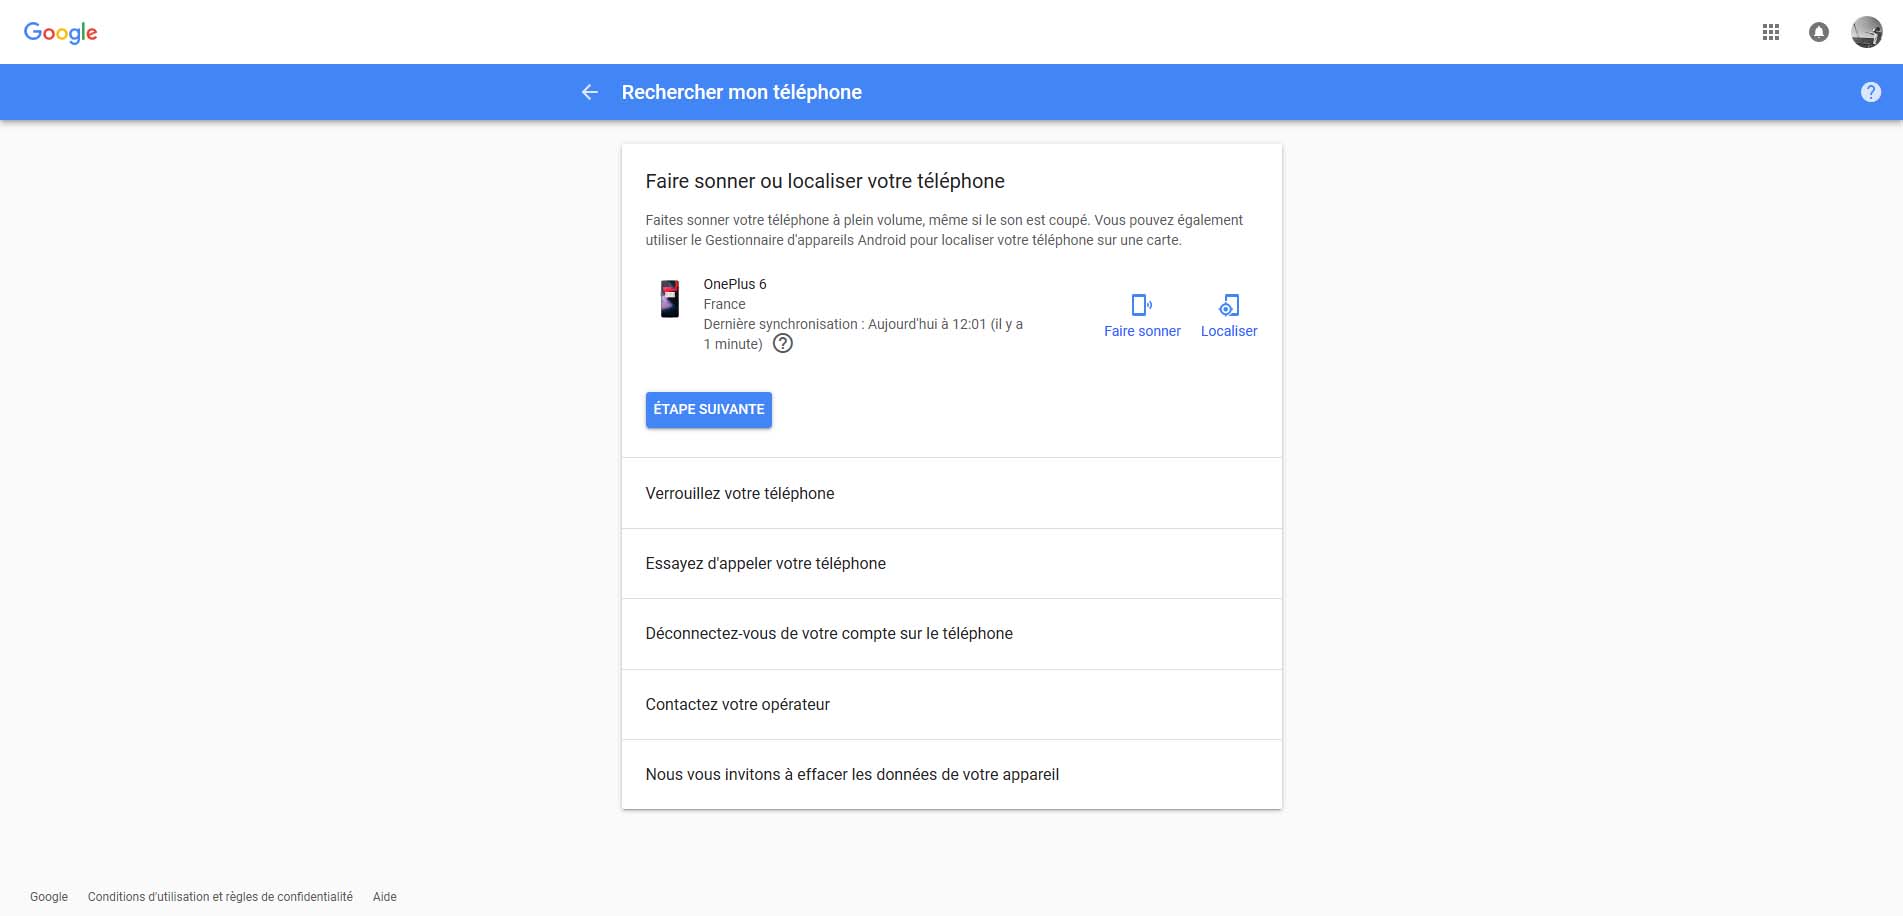Click the Localiser device icon
This screenshot has height=916, width=1903.
[1229, 305]
